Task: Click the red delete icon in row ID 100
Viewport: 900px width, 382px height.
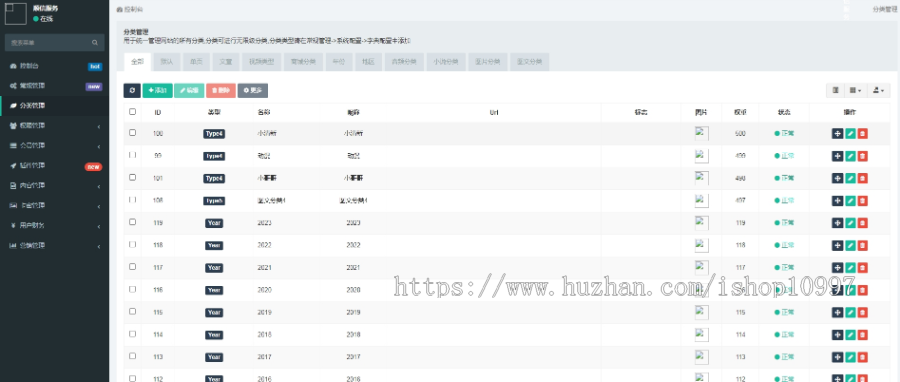Action: coord(862,133)
